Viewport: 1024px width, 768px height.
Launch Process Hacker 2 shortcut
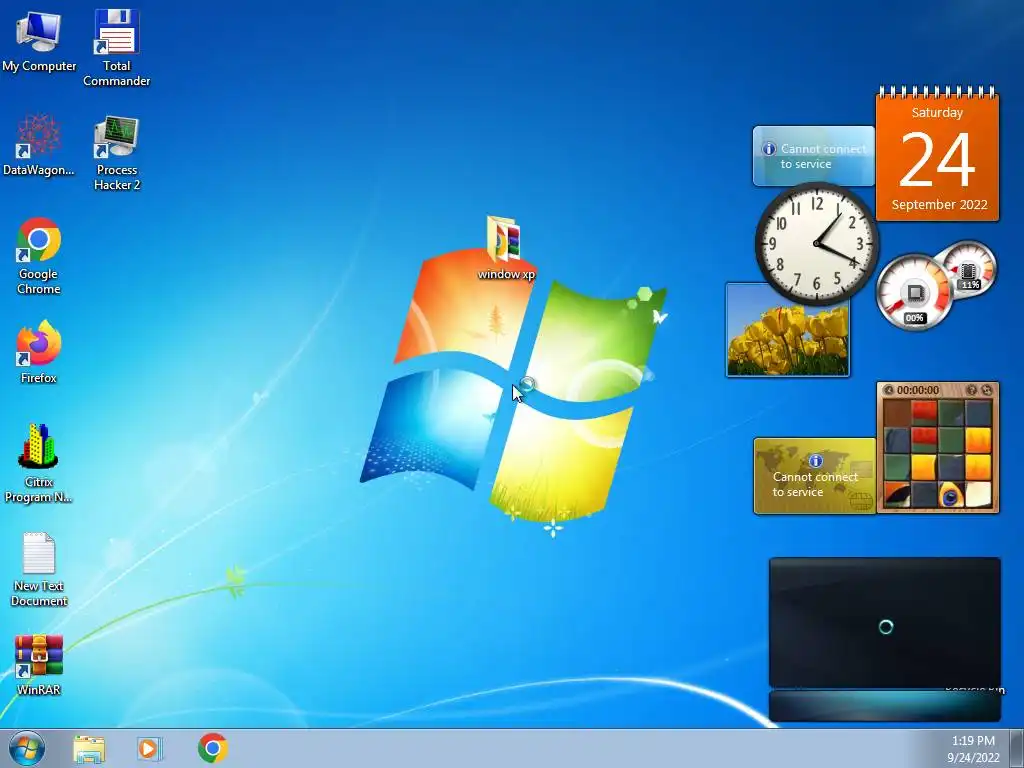click(x=117, y=153)
